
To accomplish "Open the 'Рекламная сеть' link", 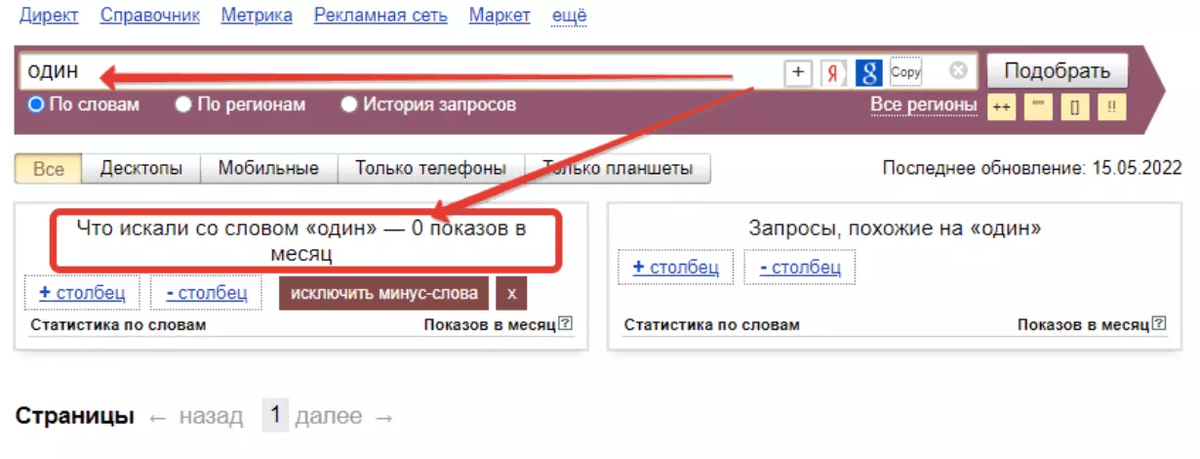I will click(x=381, y=16).
